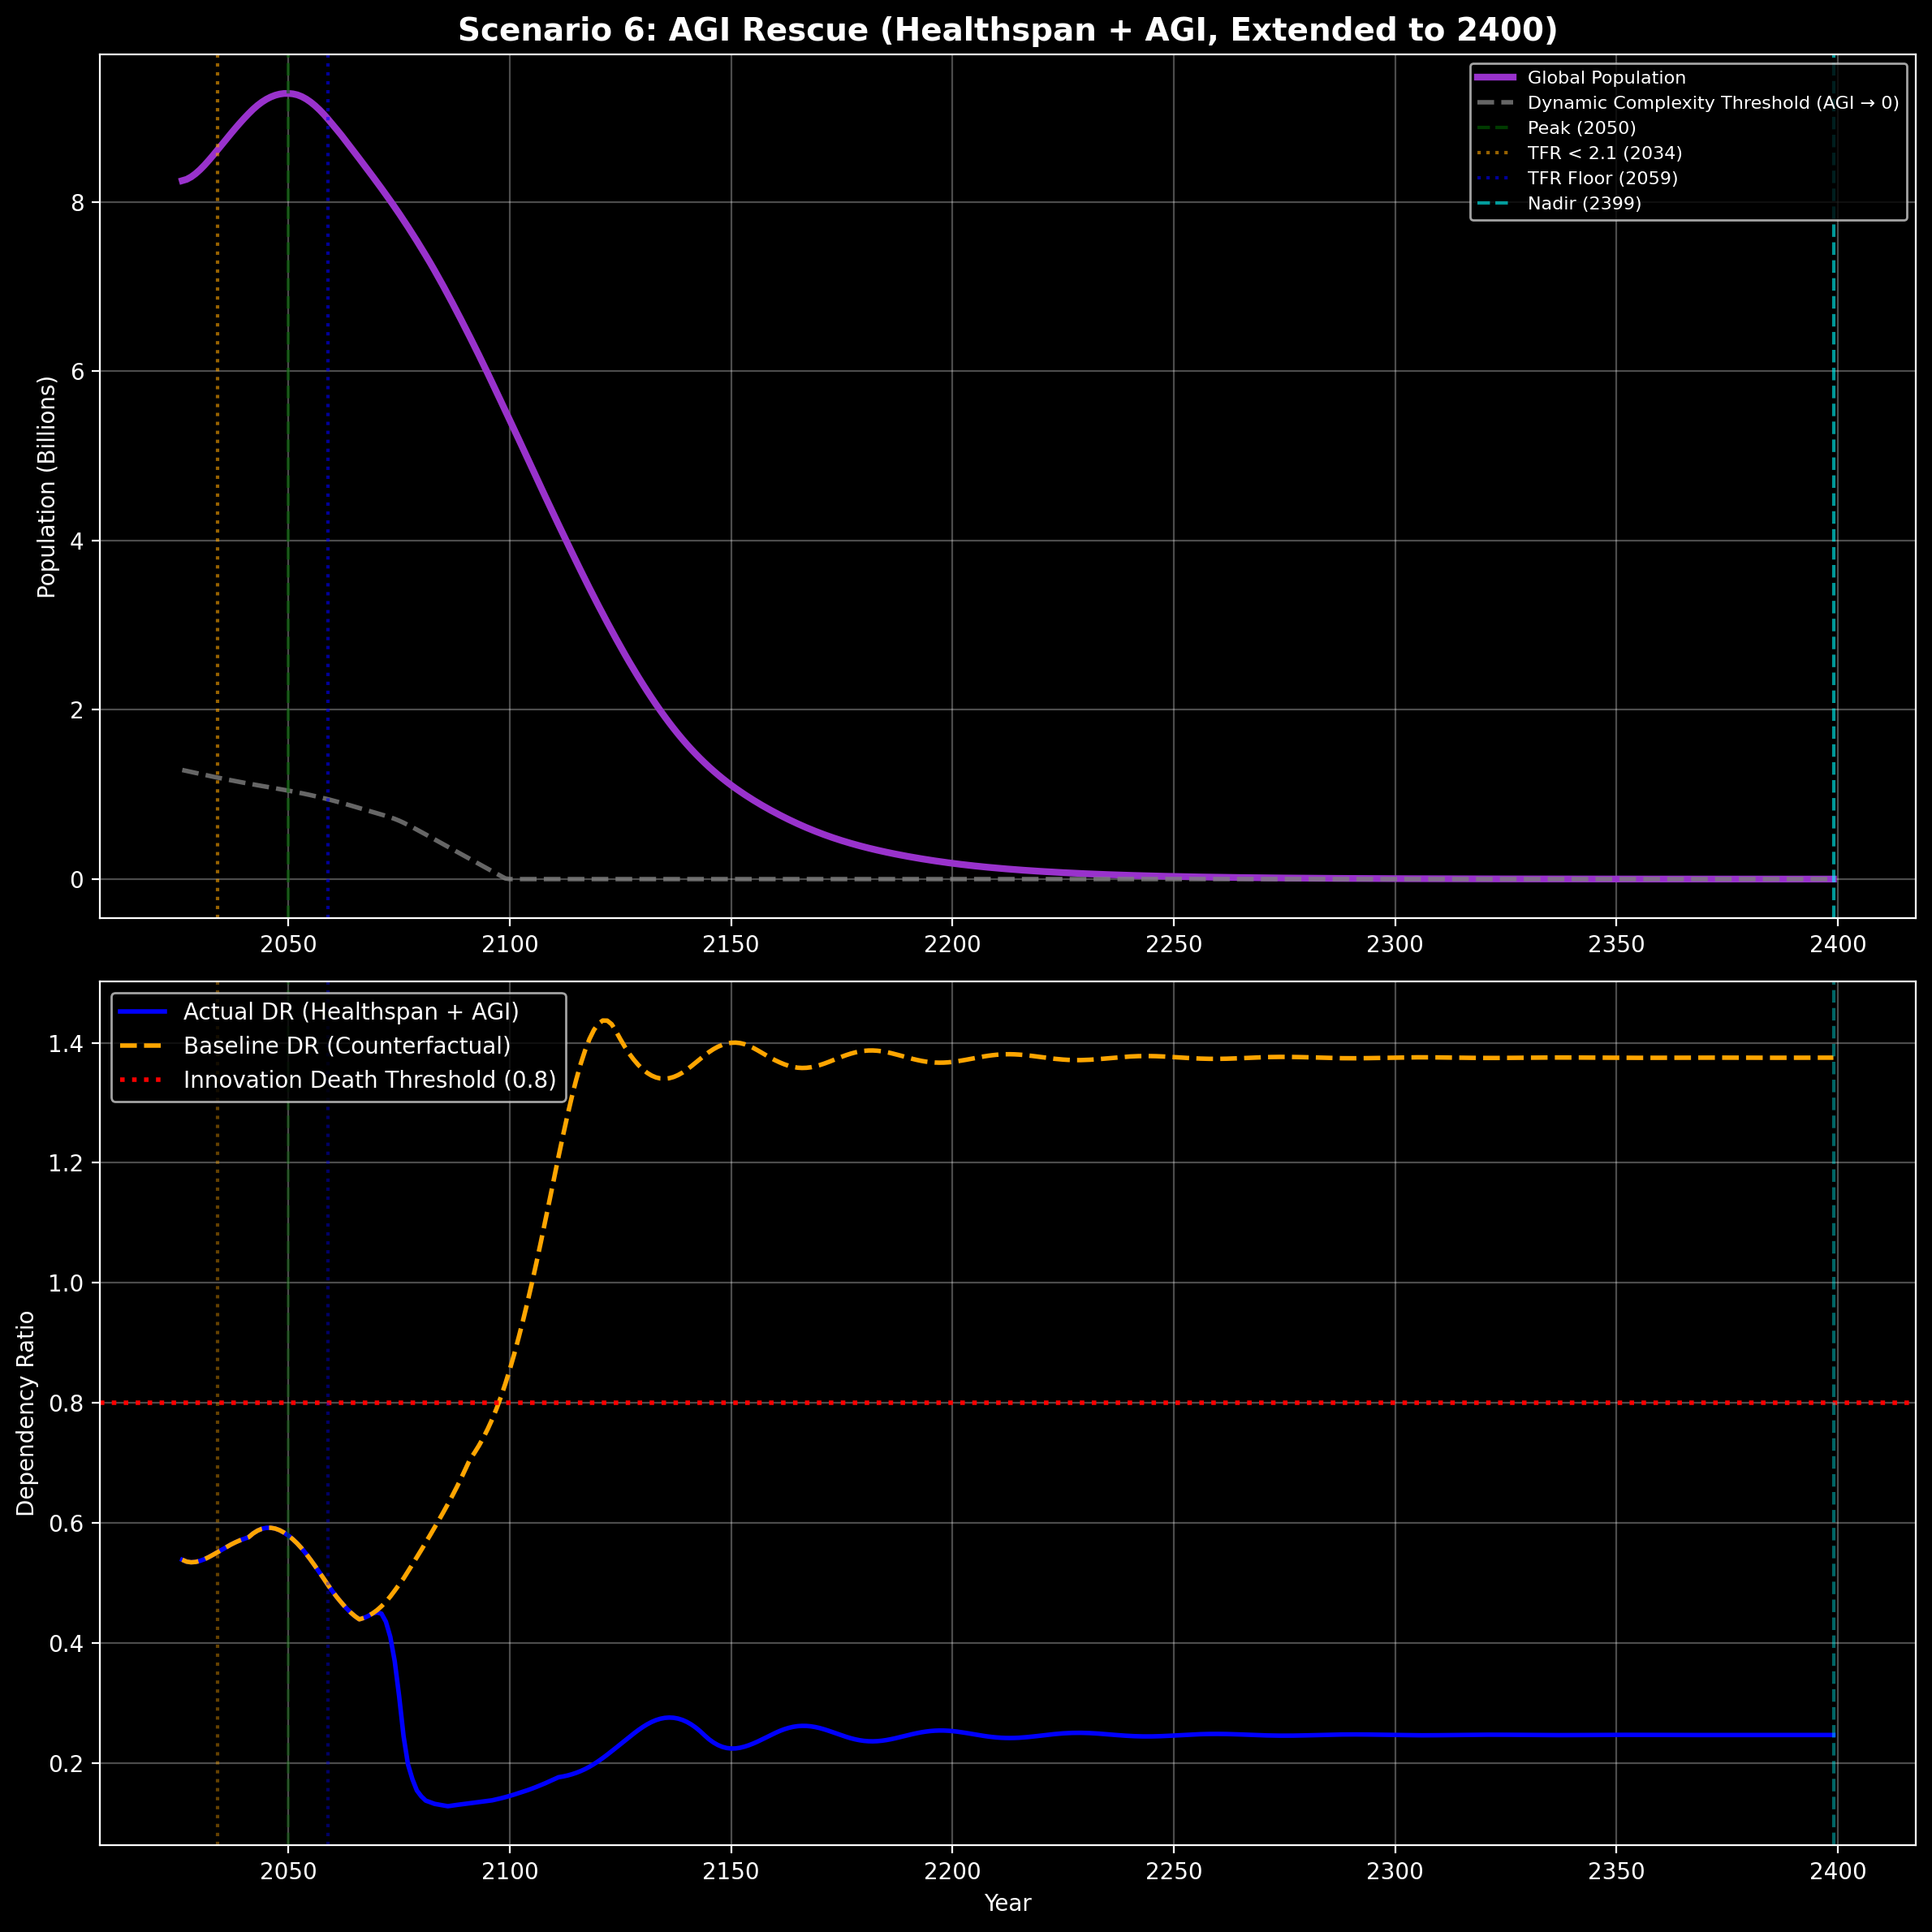Select the Peak (2050) legend entry
1932x1932 pixels.
click(x=1581, y=128)
